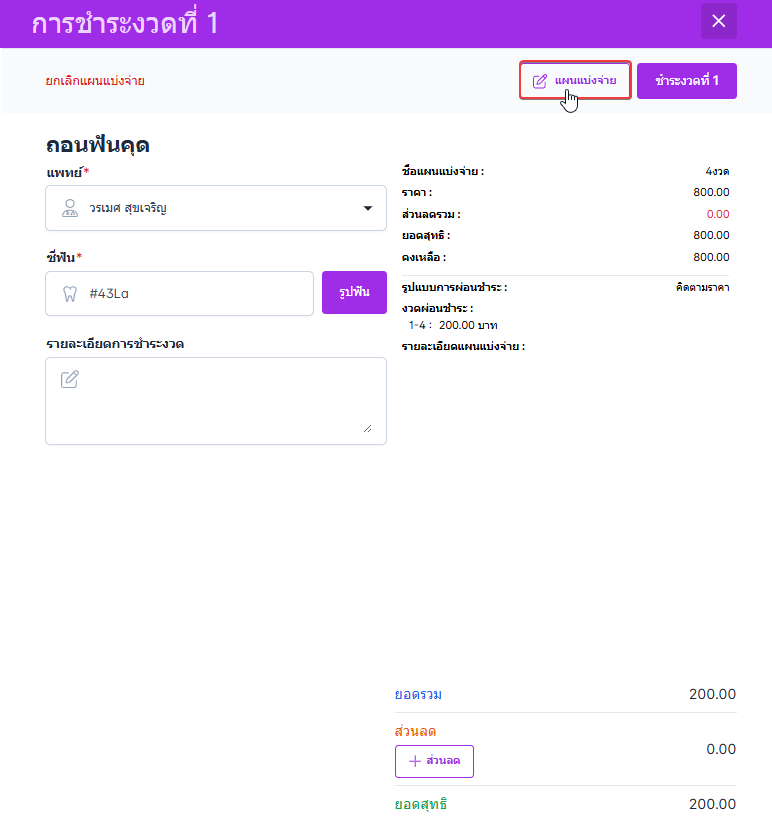Focus the ซี่ฟัน input showing #43La
This screenshot has height=824, width=772.
[x=190, y=294]
